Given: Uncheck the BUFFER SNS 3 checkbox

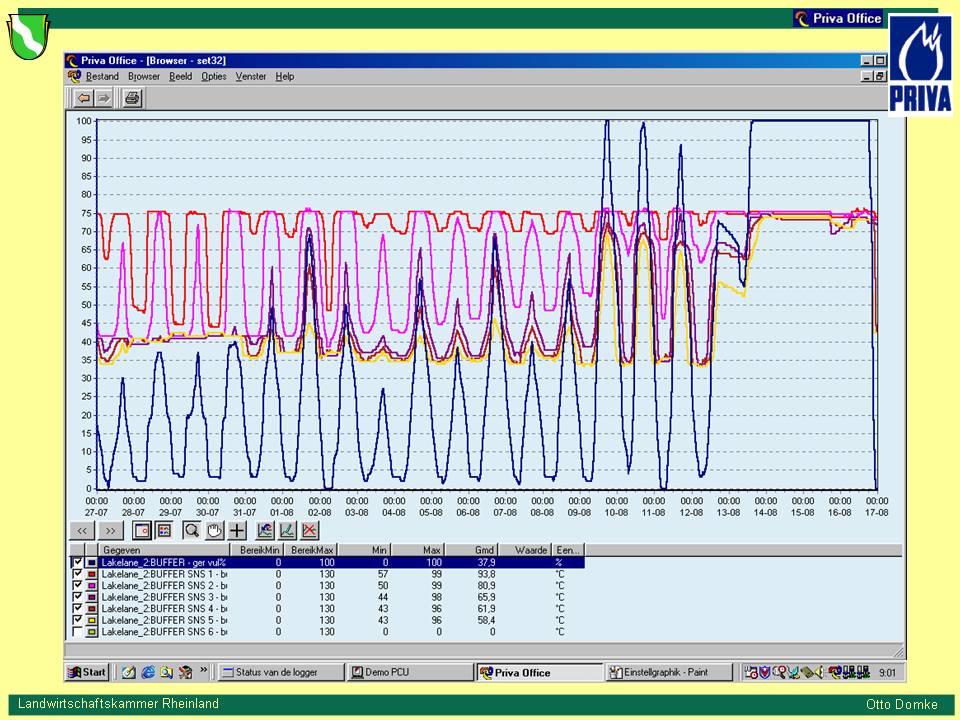Looking at the screenshot, I should click(77, 597).
